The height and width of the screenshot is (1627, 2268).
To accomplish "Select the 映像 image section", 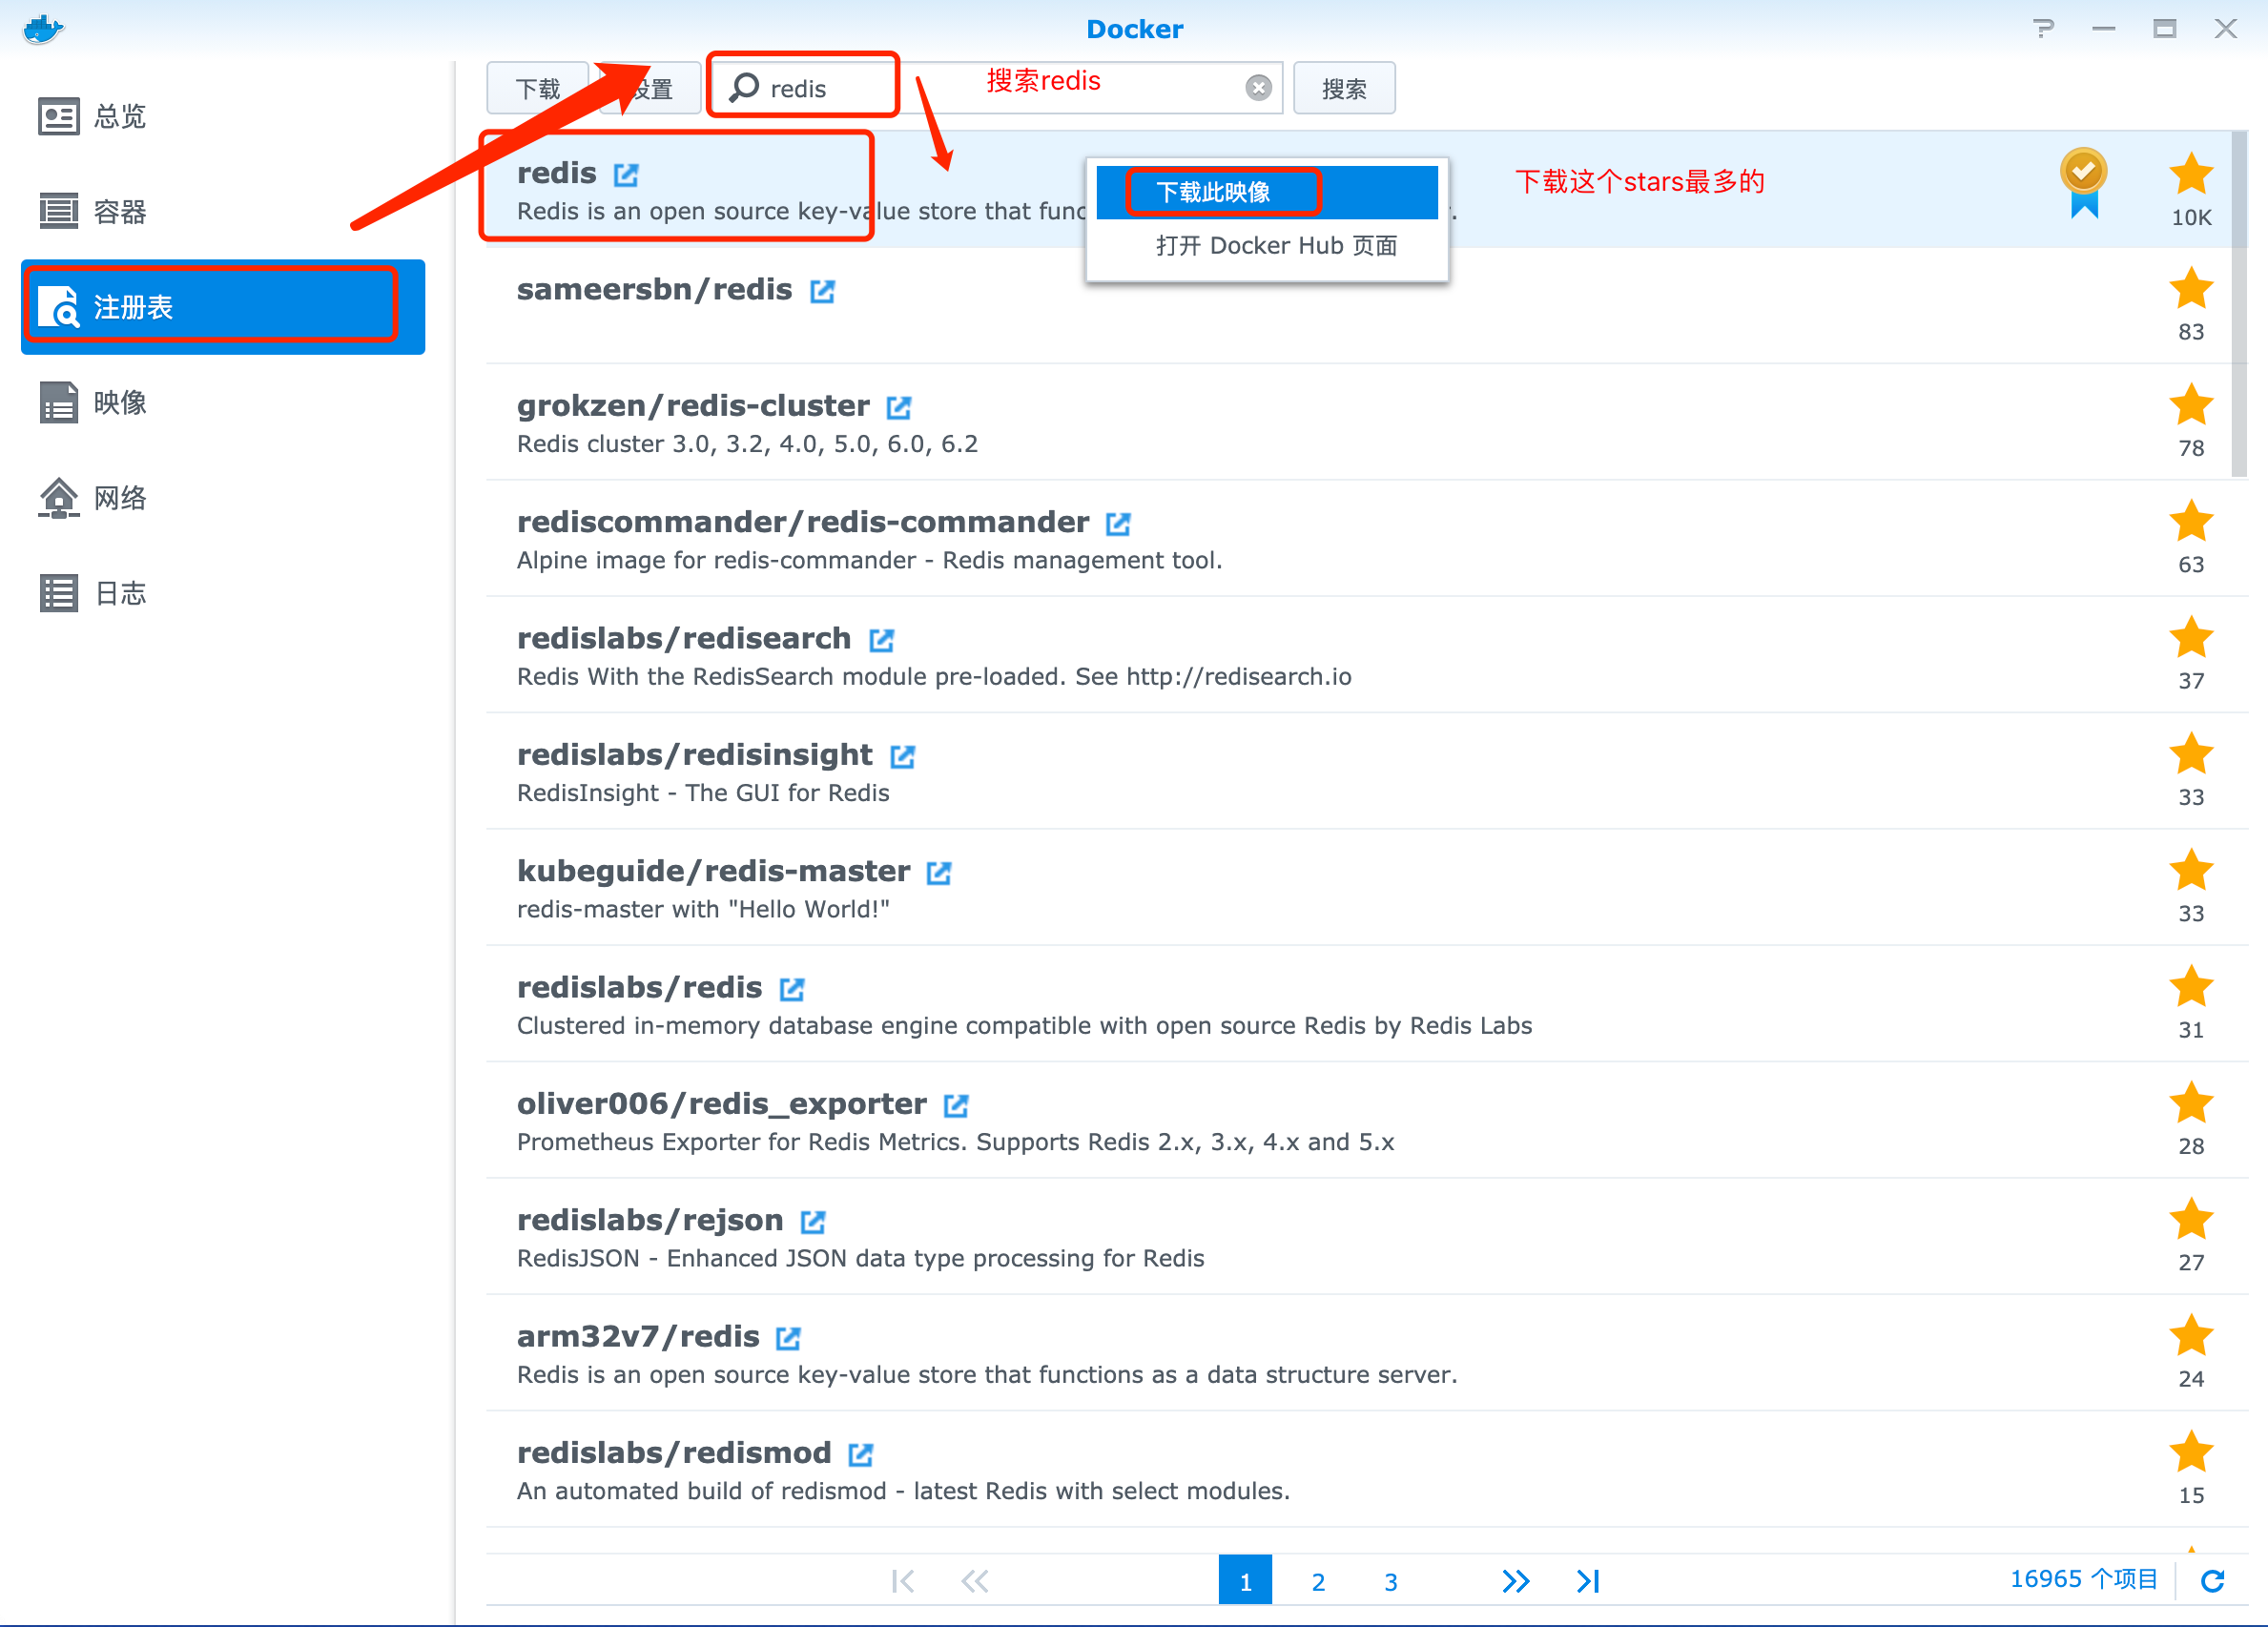I will (120, 403).
